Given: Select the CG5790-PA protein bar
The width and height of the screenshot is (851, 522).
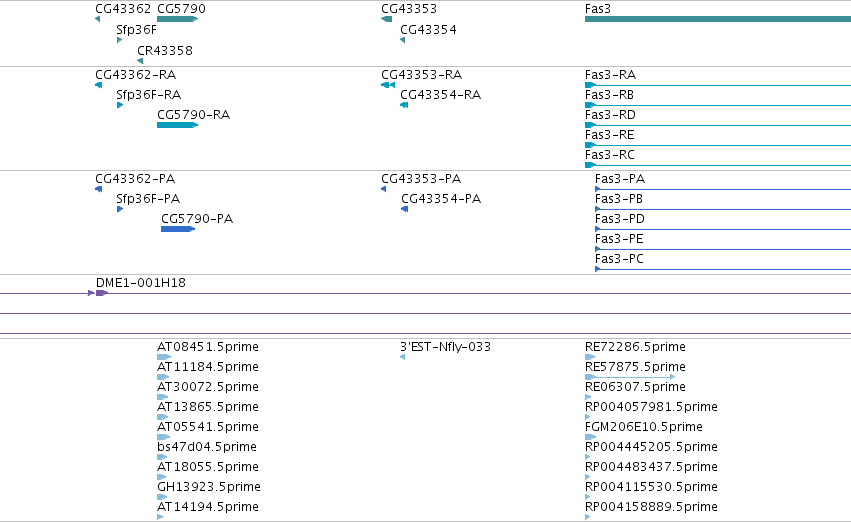Looking at the screenshot, I should click(178, 229).
